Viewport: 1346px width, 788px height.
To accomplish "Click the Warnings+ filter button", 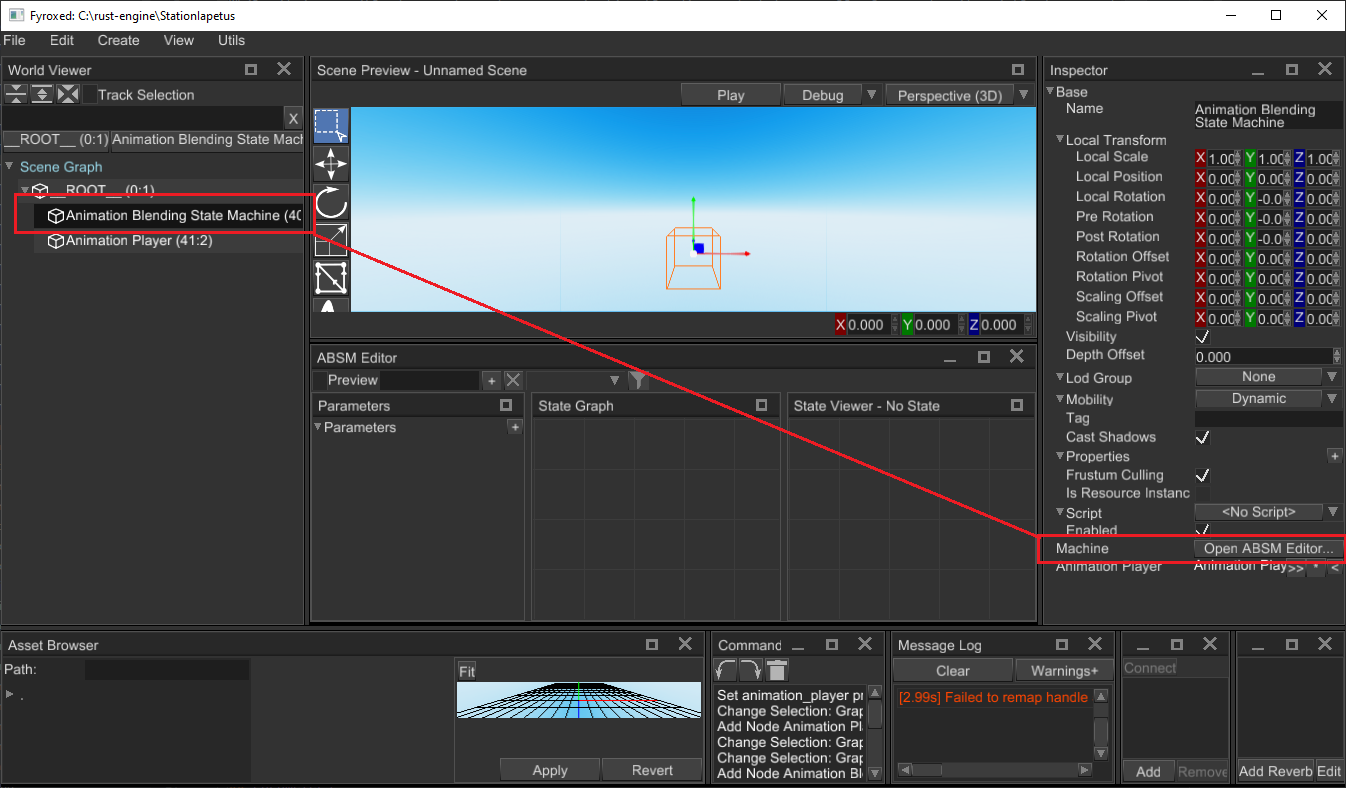I will [x=1064, y=671].
